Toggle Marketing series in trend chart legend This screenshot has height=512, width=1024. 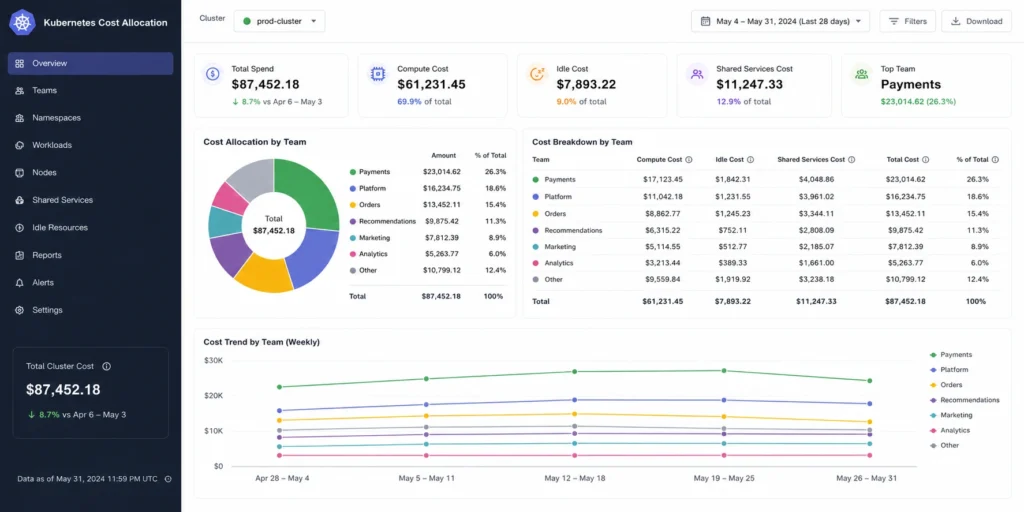[951, 415]
